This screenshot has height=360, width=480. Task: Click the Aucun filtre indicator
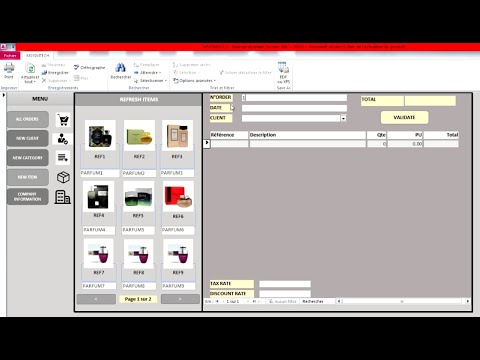point(283,301)
